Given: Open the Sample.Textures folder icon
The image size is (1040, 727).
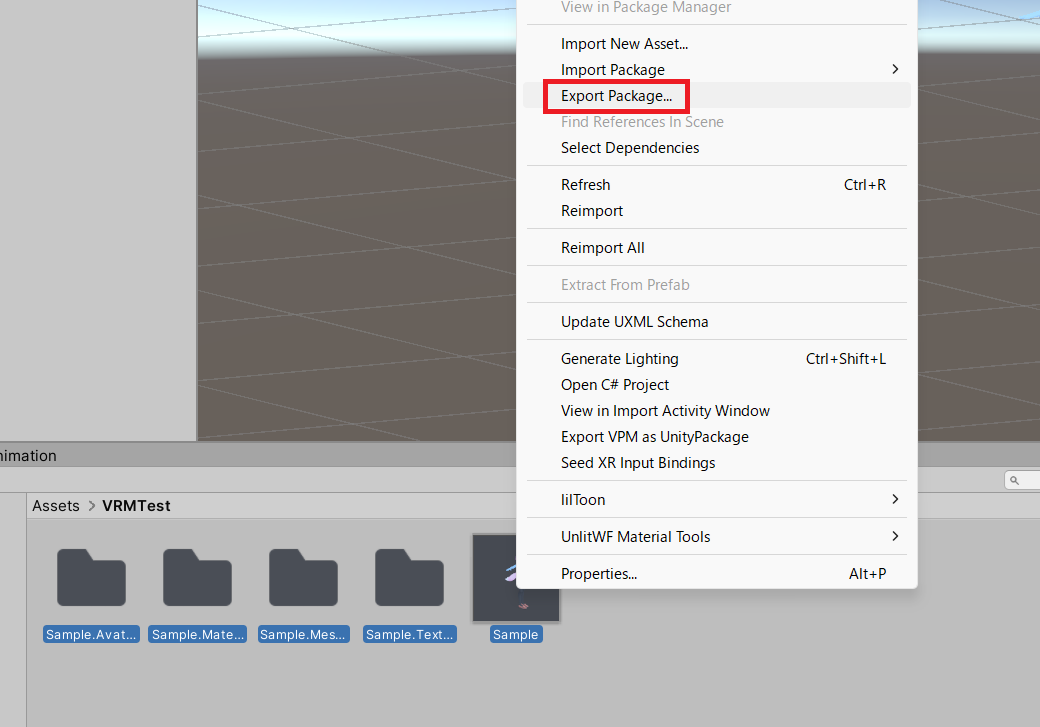Looking at the screenshot, I should (409, 577).
